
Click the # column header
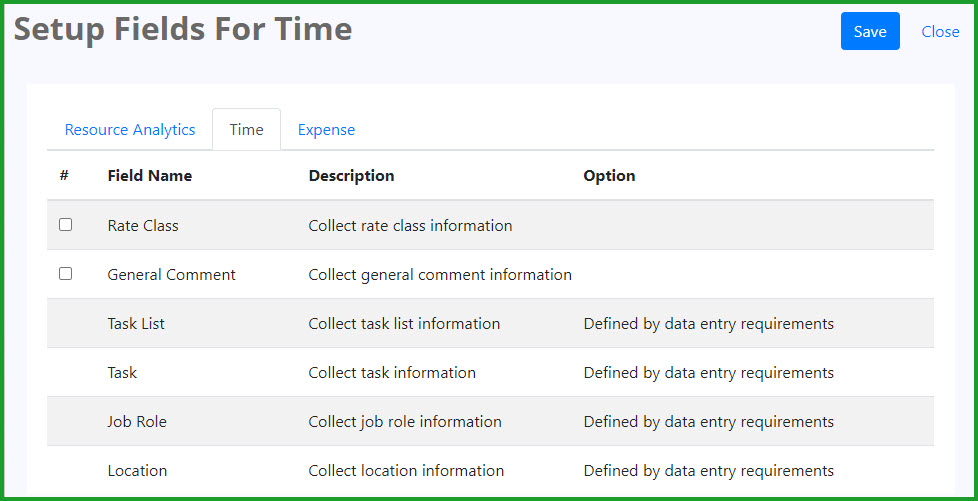[64, 176]
